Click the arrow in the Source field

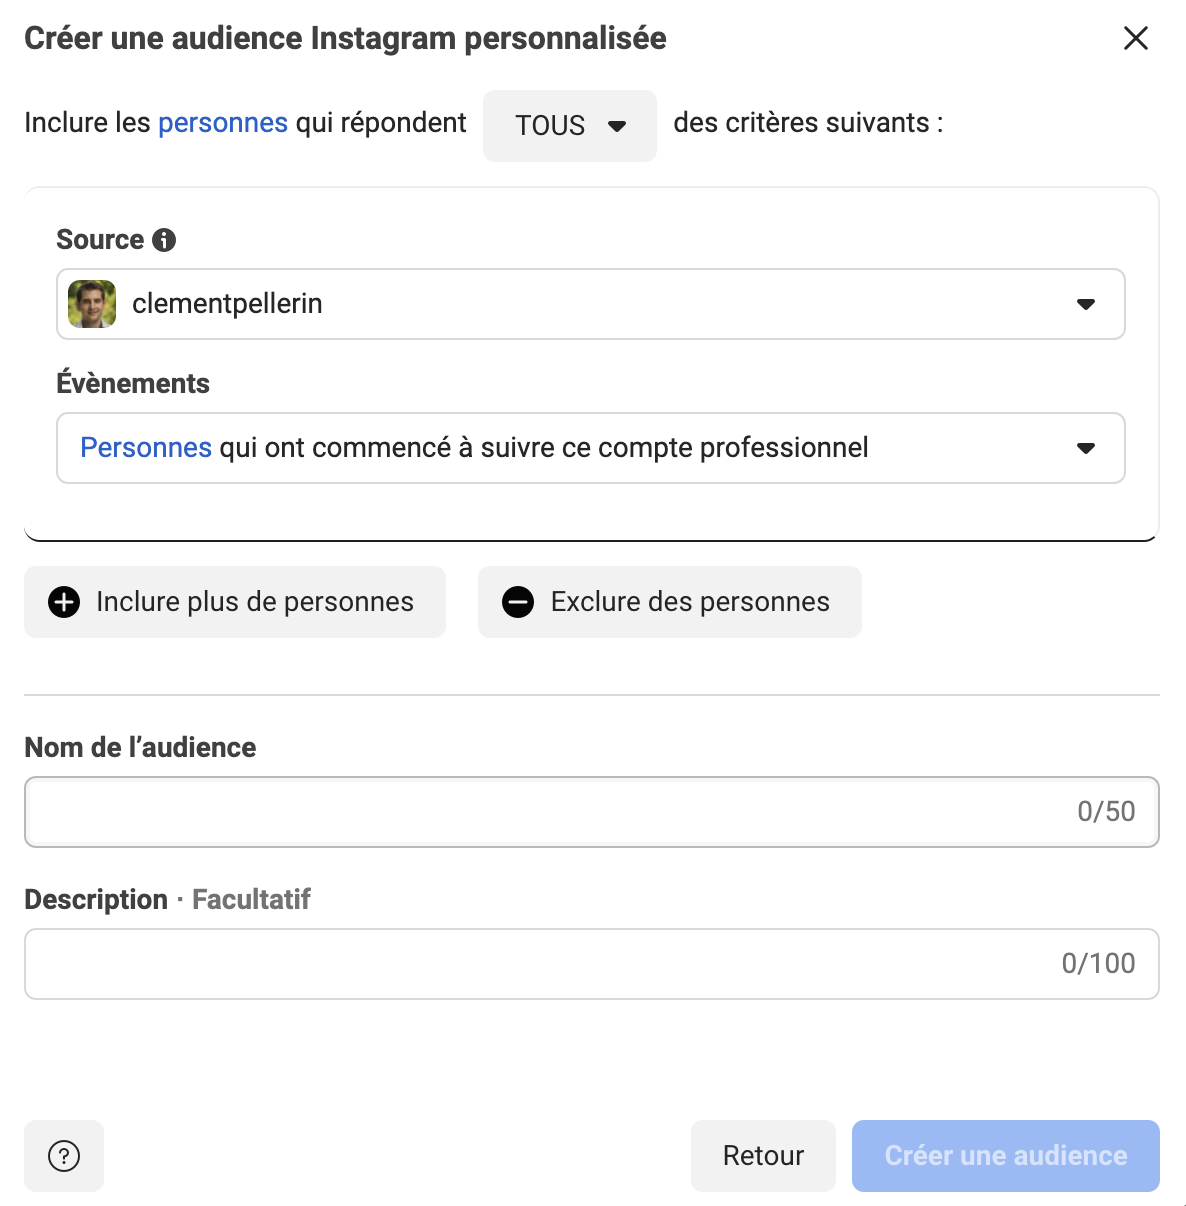1086,304
